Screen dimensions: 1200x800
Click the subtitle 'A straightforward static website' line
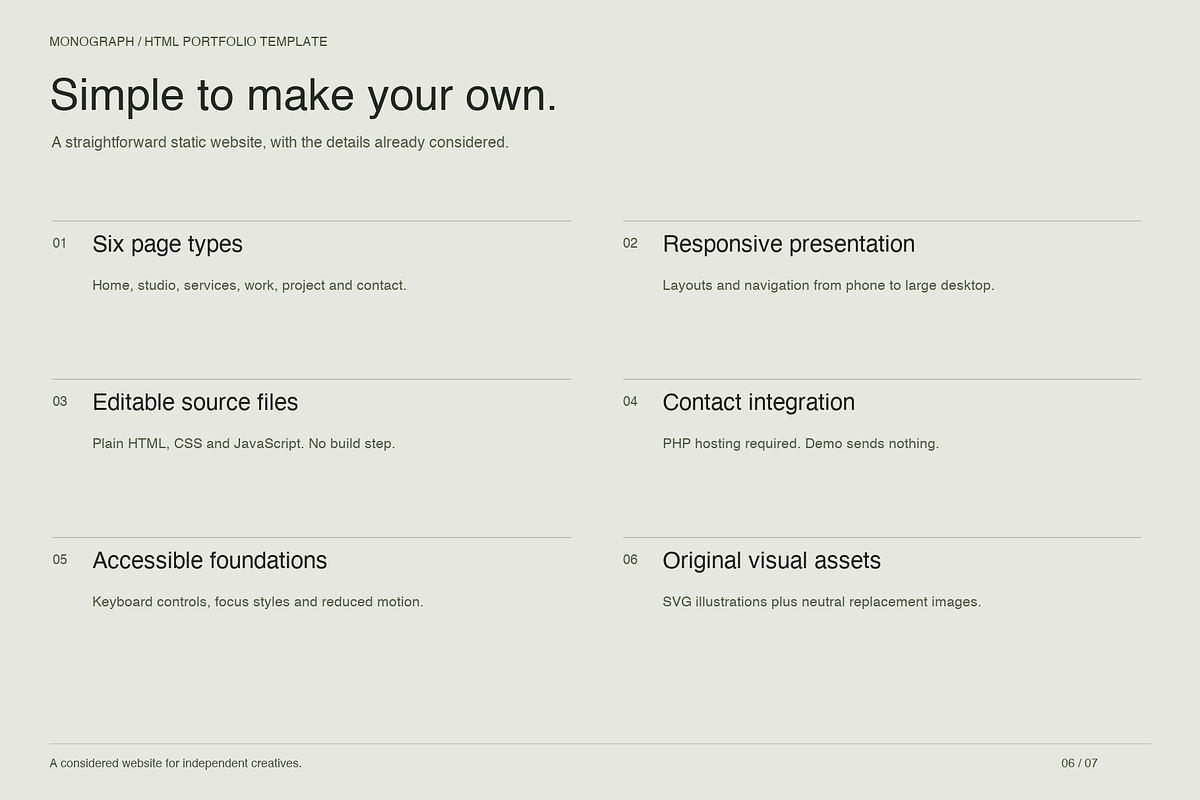[x=280, y=142]
